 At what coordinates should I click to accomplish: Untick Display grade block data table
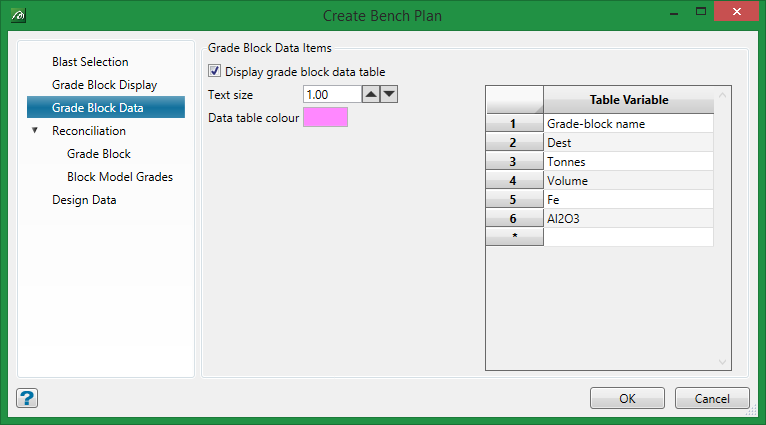pos(214,71)
